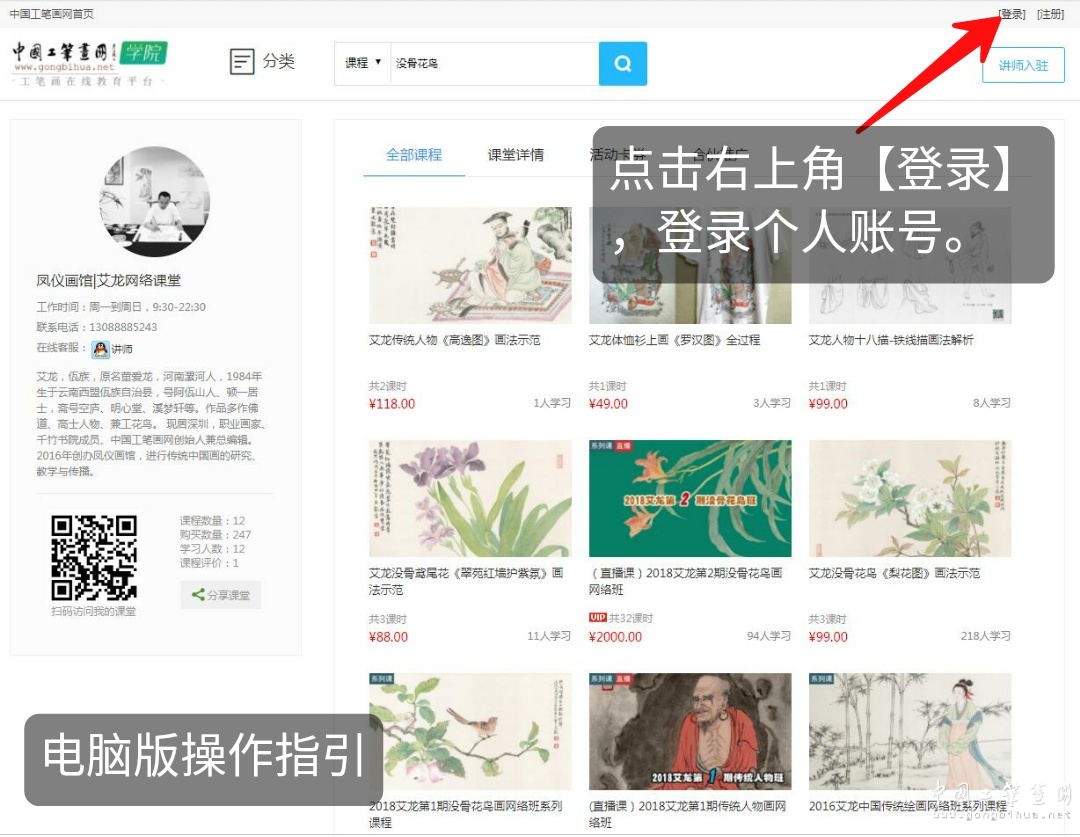Open course title （直播课）2018艾龙第2期没骨花鸟画网络班
This screenshot has width=1080, height=837.
coord(685,581)
